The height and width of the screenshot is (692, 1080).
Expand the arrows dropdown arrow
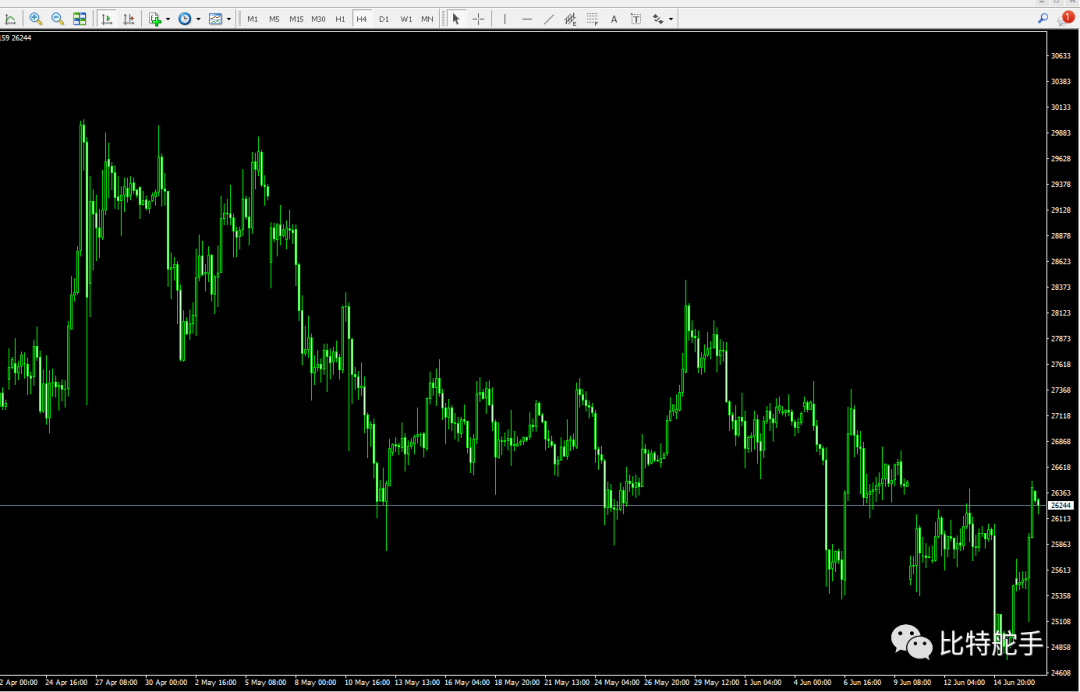tap(671, 19)
